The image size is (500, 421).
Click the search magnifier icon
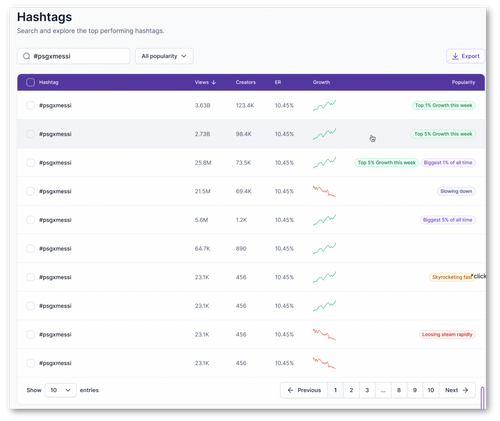pos(26,56)
